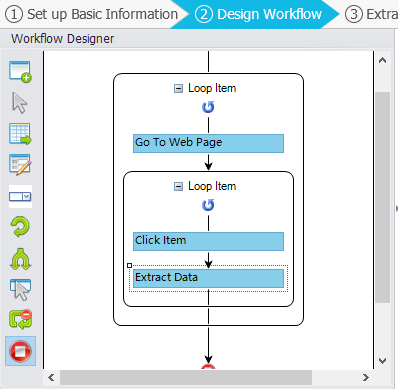Select the Extract Data table tool
The image size is (398, 389).
pos(20,134)
